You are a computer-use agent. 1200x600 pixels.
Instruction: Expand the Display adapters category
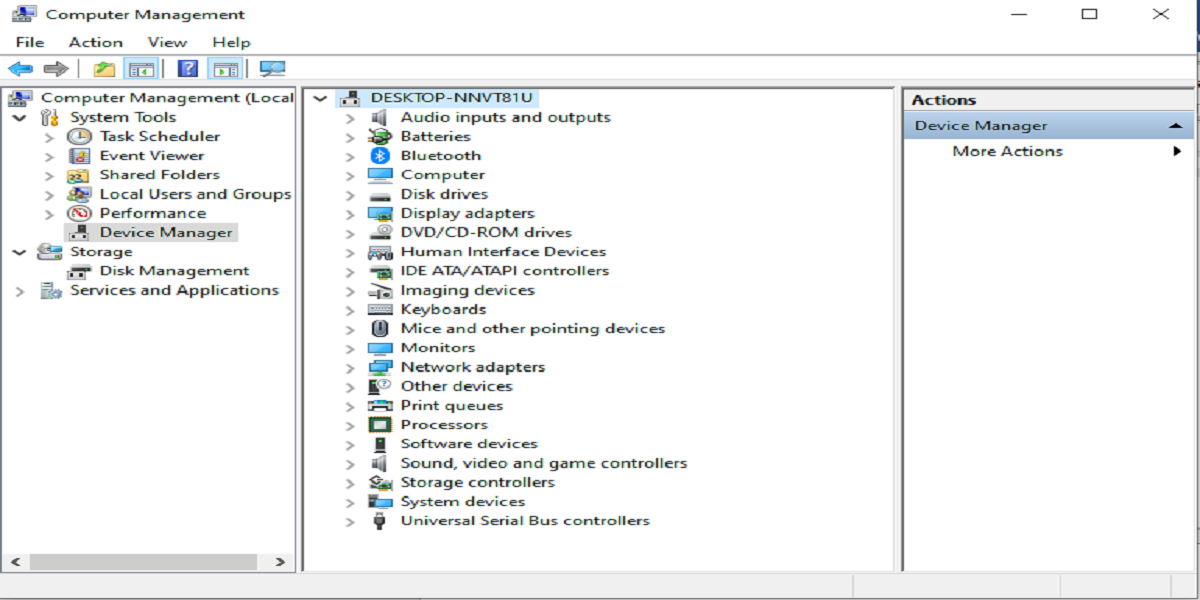click(350, 214)
